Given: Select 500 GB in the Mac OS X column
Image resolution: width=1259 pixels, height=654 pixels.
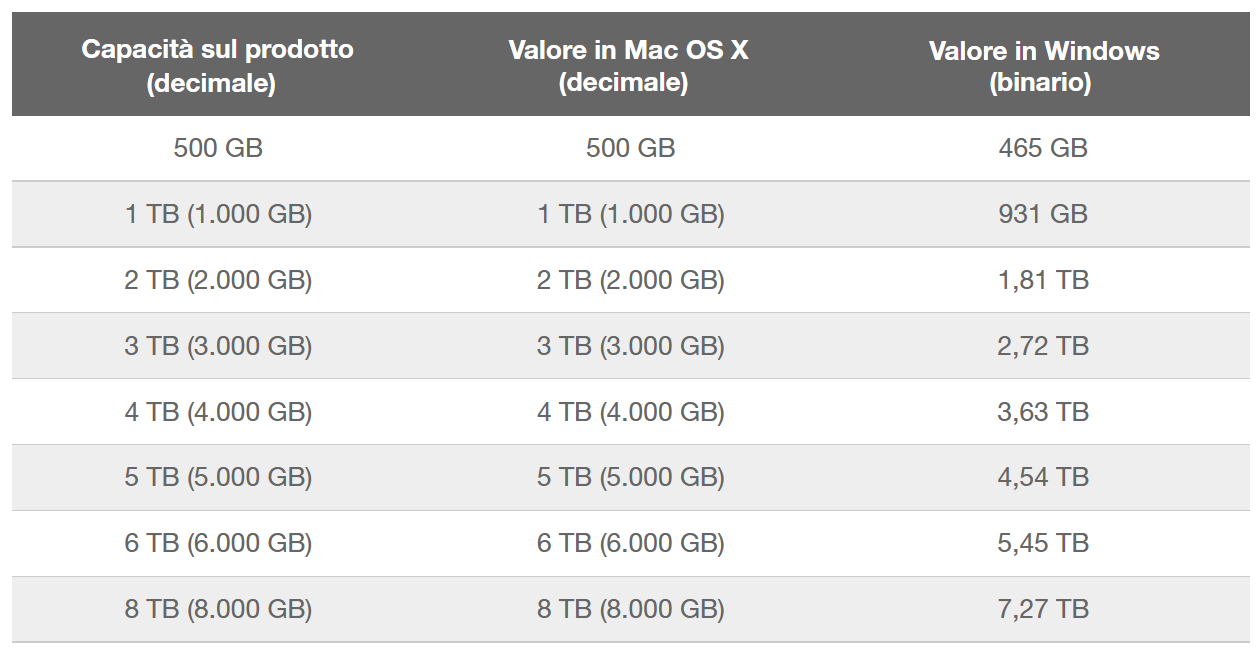Looking at the screenshot, I should click(x=631, y=148).
